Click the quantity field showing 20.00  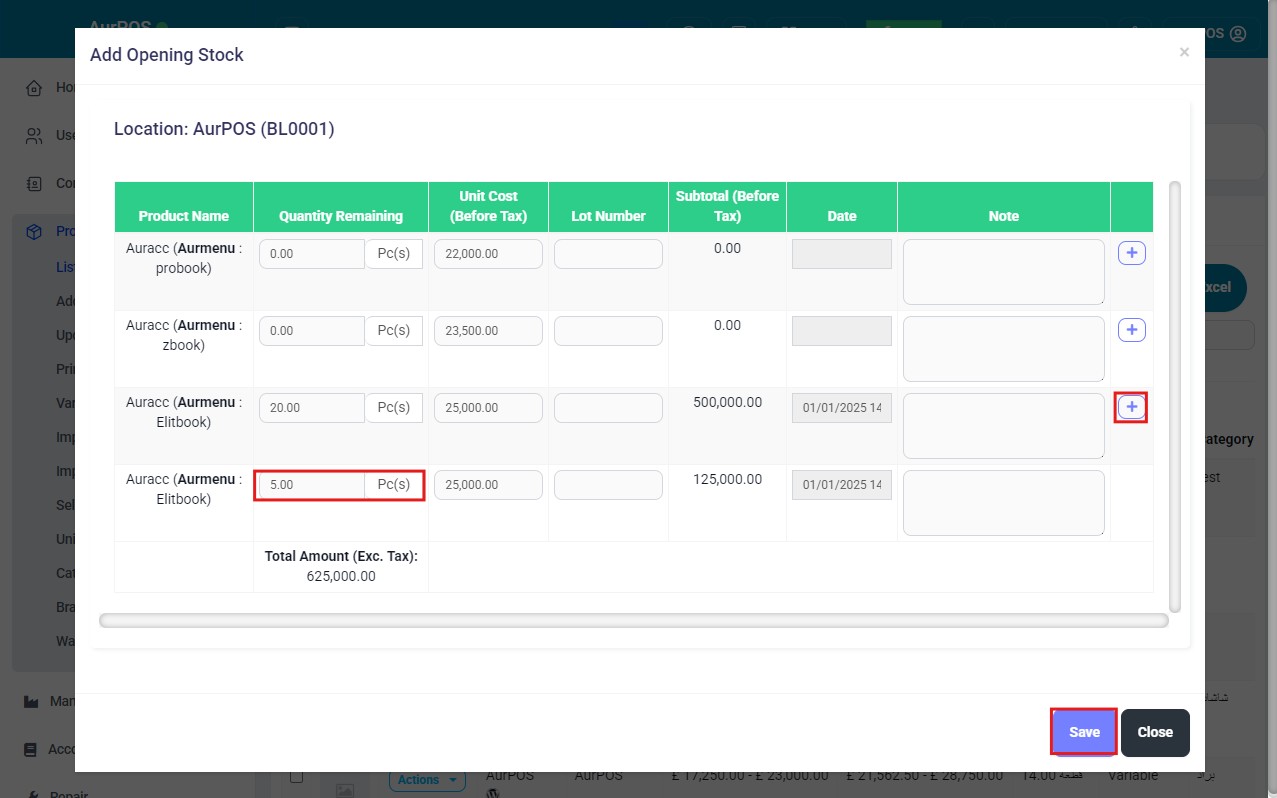coord(312,408)
